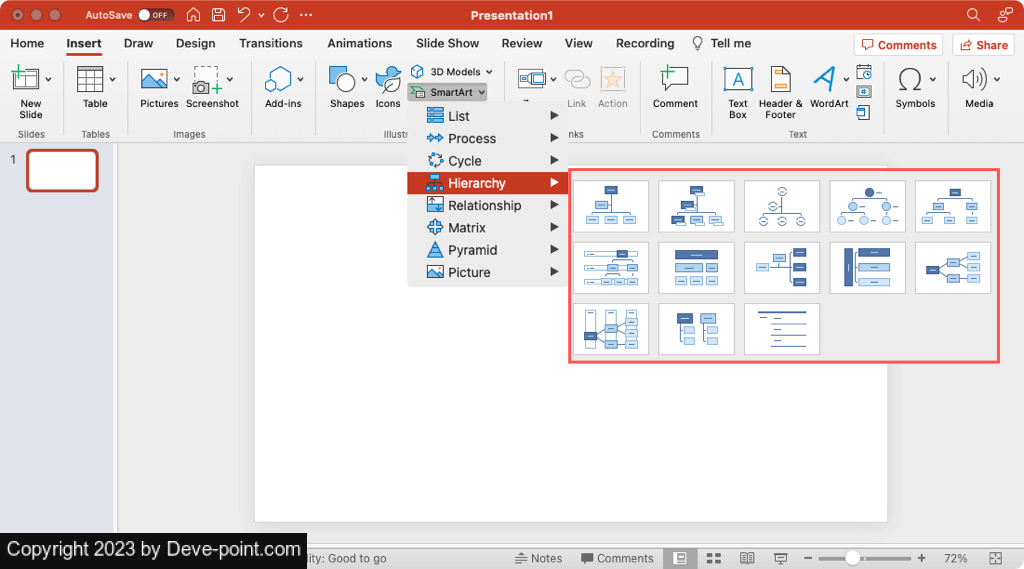Enable Normal view in status bar
The height and width of the screenshot is (569, 1024).
[x=680, y=558]
